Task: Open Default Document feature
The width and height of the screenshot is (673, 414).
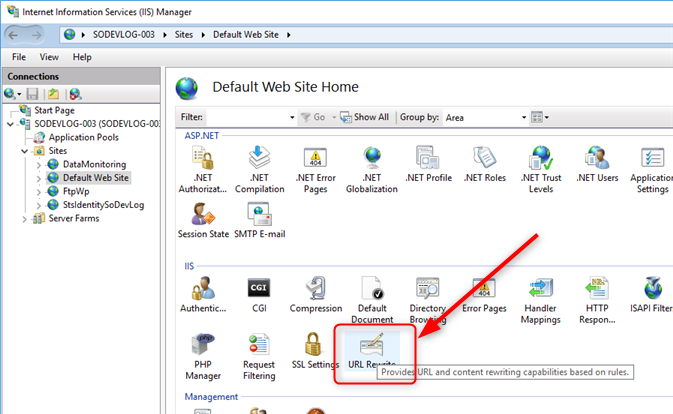Action: point(372,300)
